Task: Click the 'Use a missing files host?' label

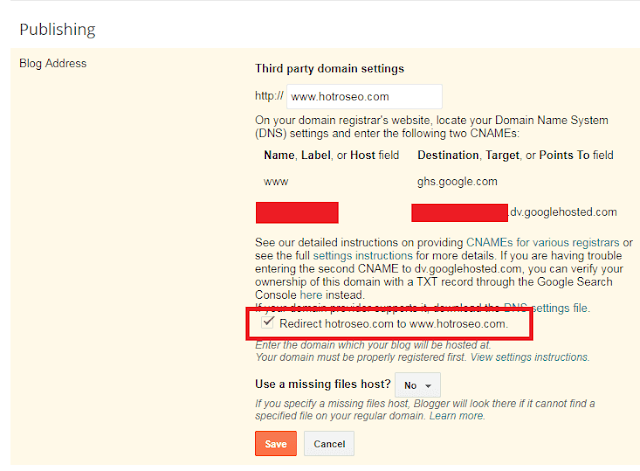Action: [x=323, y=384]
